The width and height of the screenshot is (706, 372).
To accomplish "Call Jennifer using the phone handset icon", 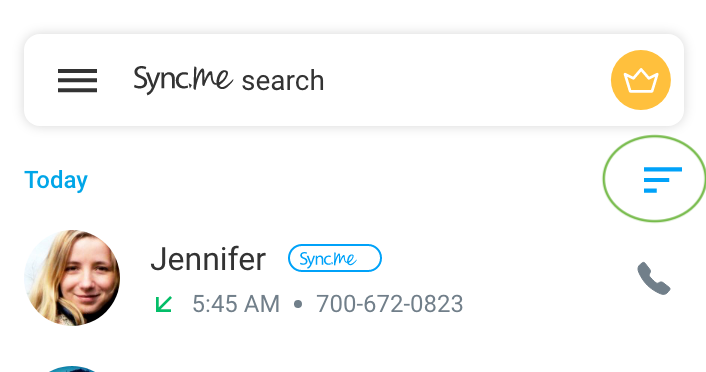I will [x=654, y=278].
